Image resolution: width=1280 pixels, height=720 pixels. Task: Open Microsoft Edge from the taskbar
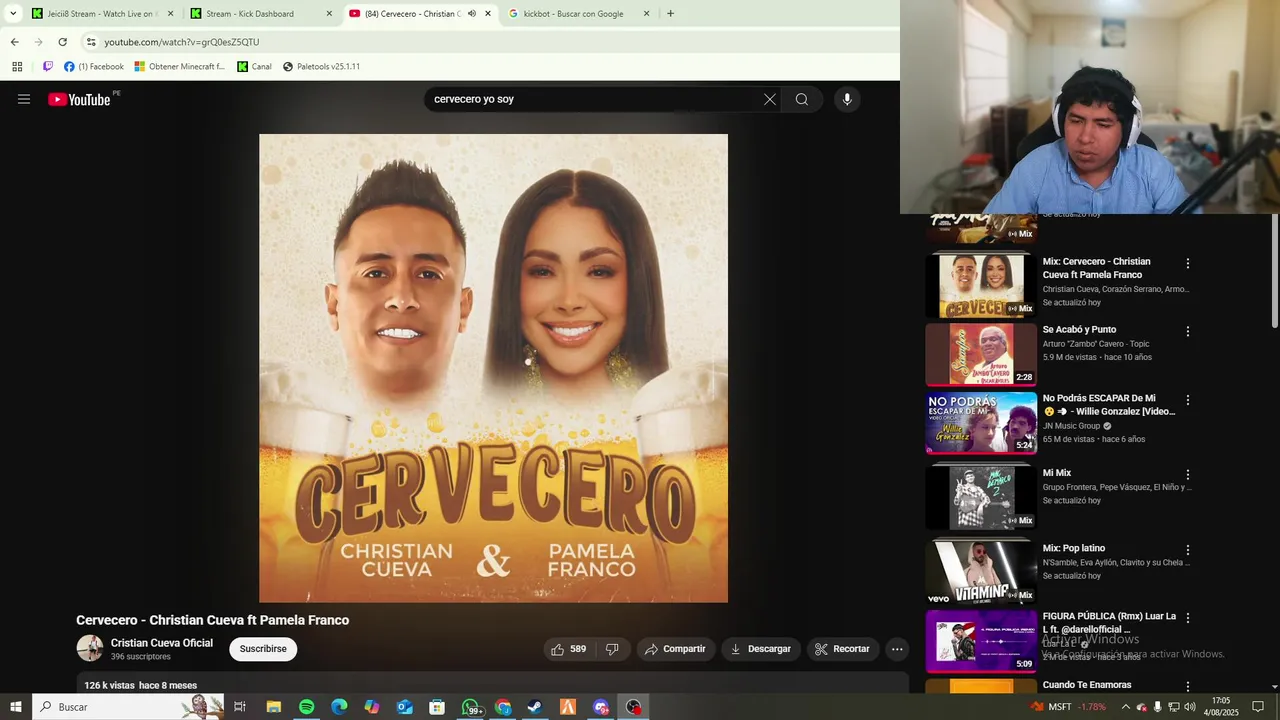[339, 707]
